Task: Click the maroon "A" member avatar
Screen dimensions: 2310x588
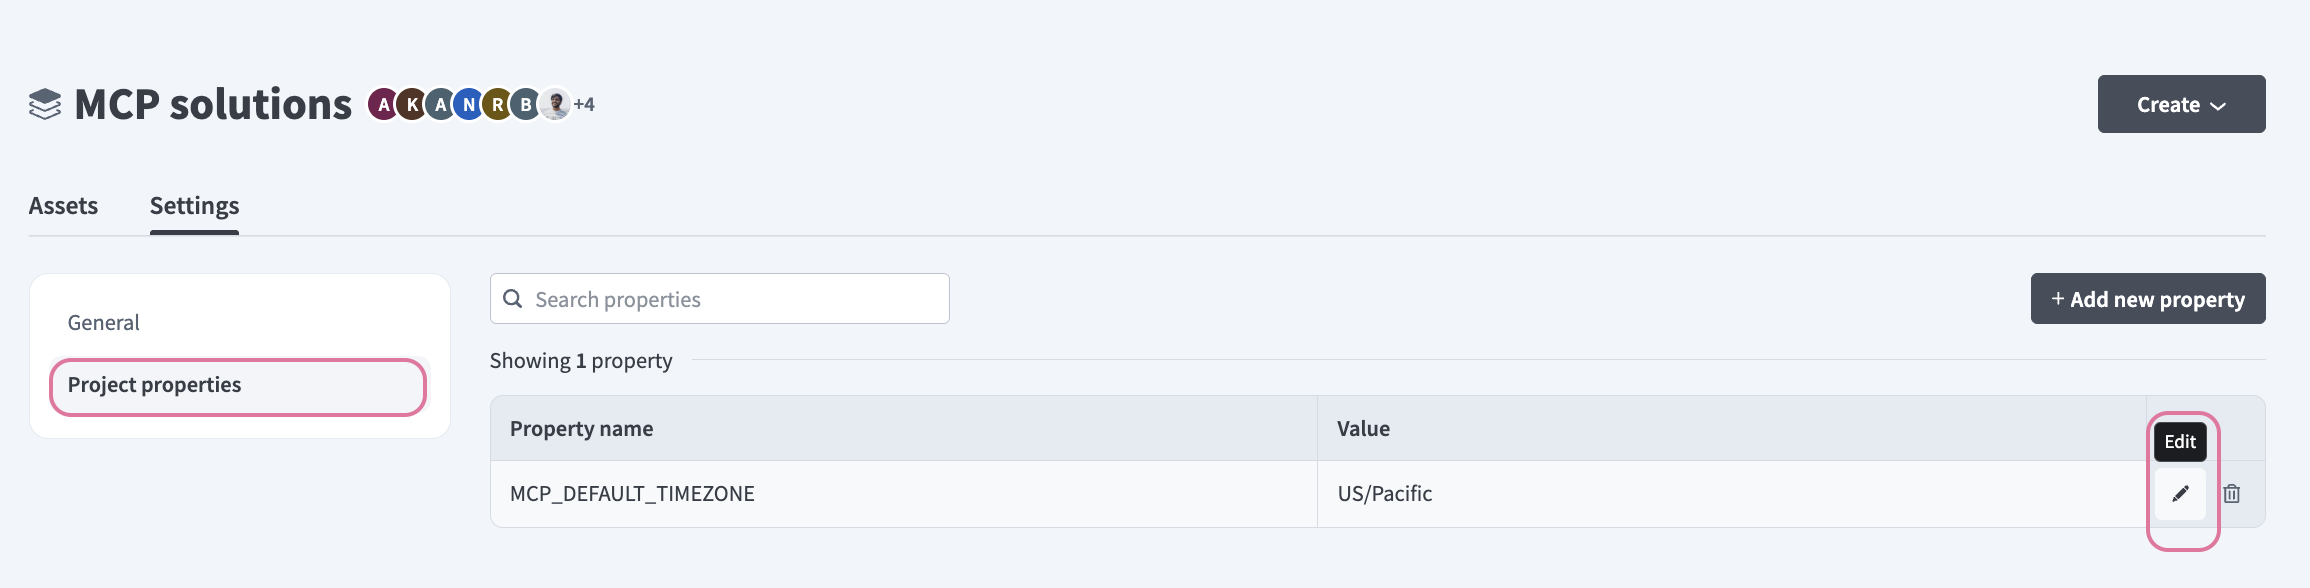Action: click(x=383, y=104)
